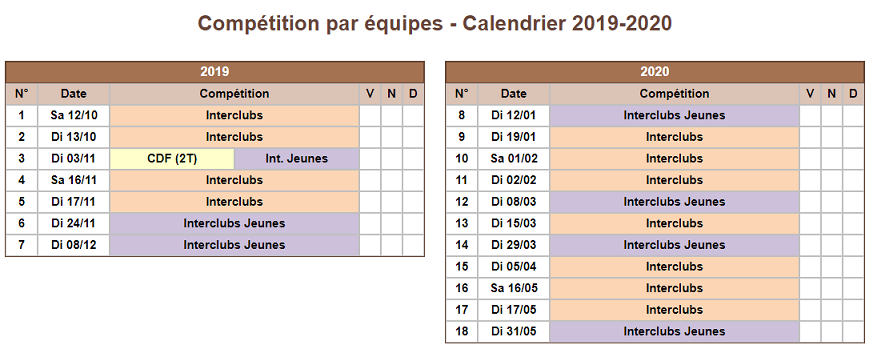Select Interclubs entry for Sa 01/02
The height and width of the screenshot is (361, 873).
click(x=674, y=159)
